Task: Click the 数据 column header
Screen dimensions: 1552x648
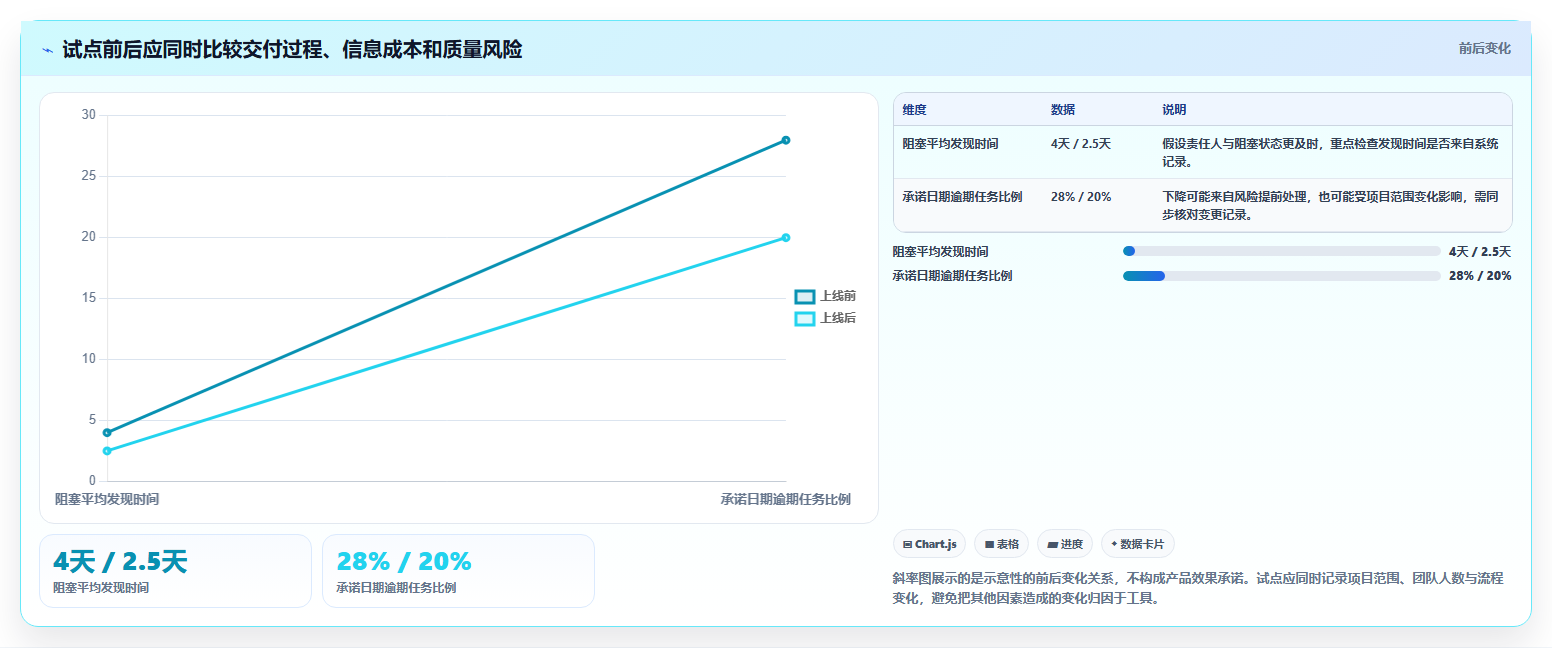Action: (1063, 110)
